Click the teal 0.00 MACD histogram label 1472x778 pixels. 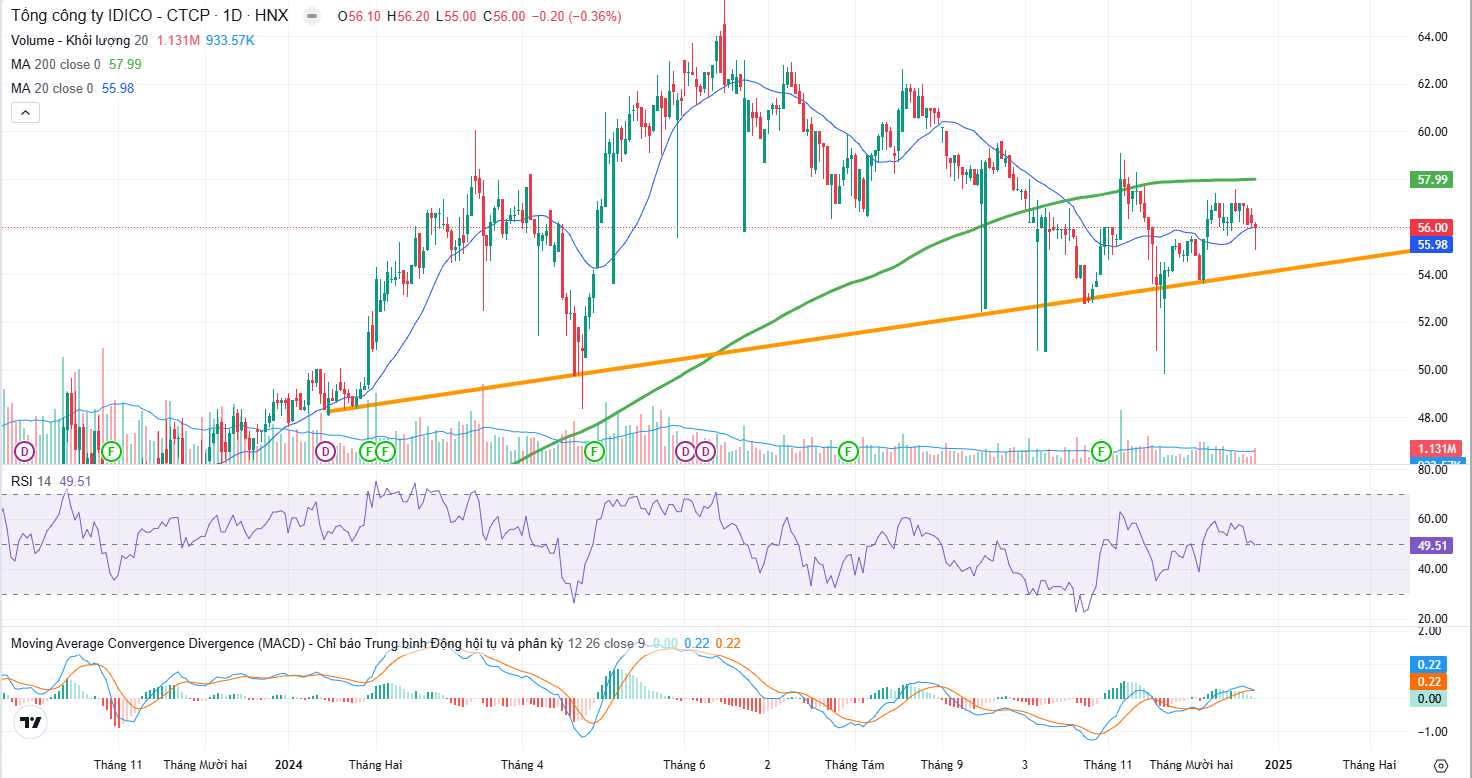pos(1430,699)
